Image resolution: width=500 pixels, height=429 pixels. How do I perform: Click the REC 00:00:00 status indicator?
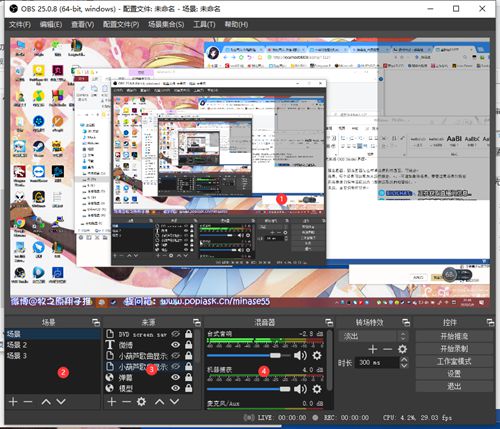pos(341,418)
